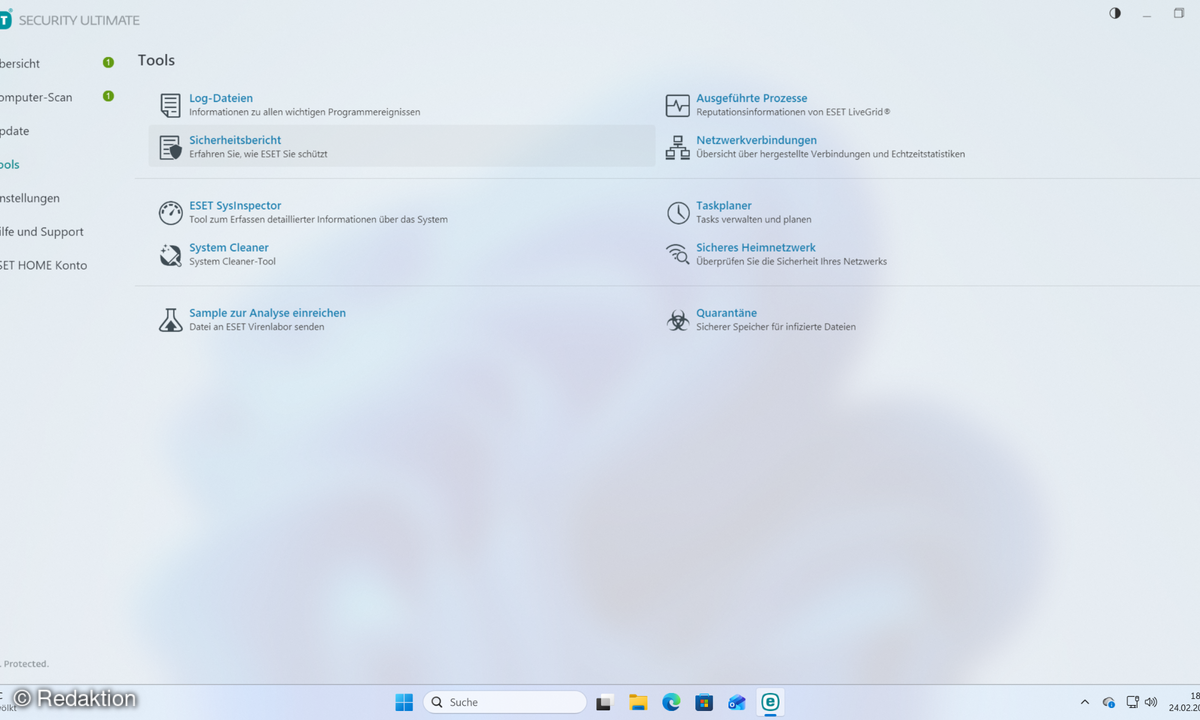
Task: Click the ESET SysInspector gauge icon
Action: (x=170, y=212)
